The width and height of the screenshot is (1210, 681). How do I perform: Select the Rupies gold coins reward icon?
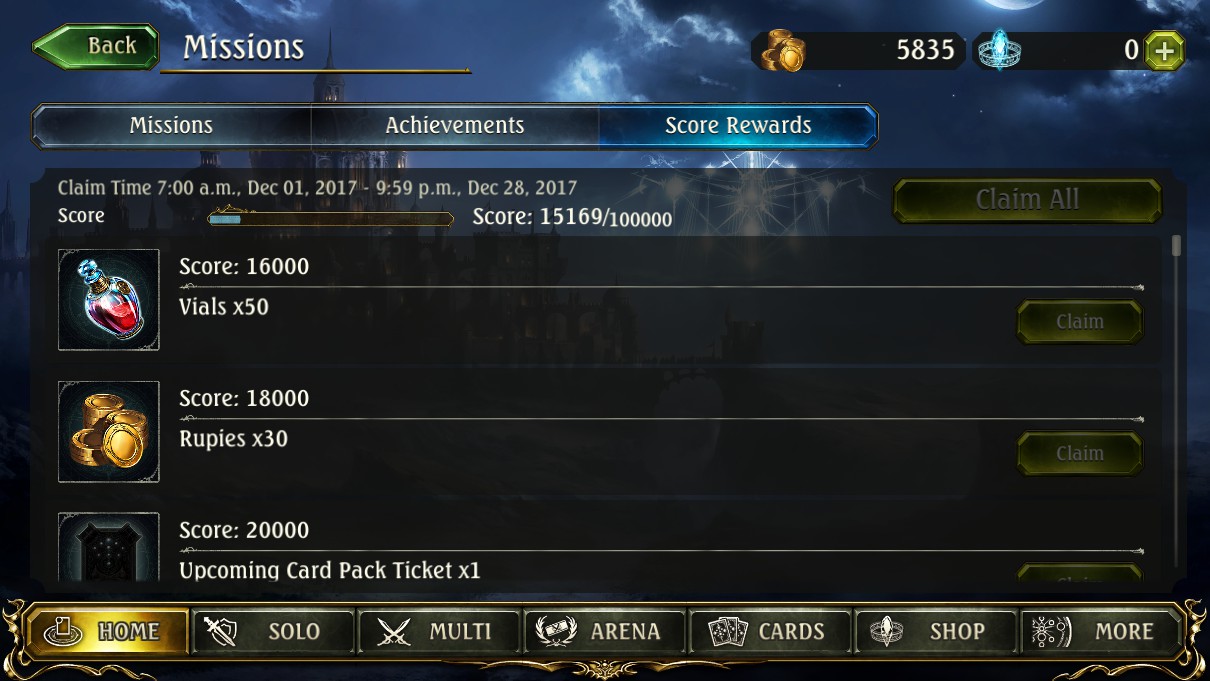click(109, 432)
